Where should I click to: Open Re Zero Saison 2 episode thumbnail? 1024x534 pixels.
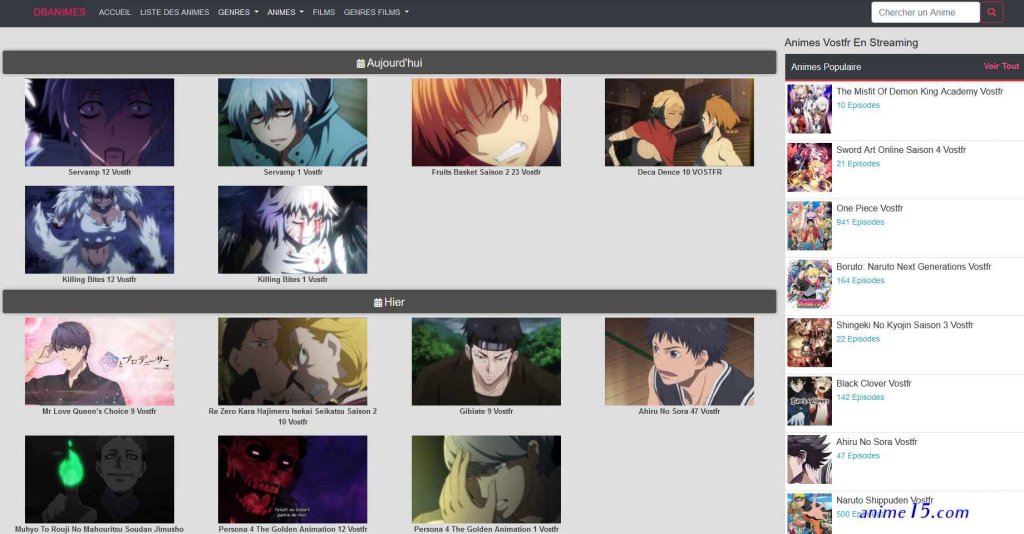tap(293, 362)
